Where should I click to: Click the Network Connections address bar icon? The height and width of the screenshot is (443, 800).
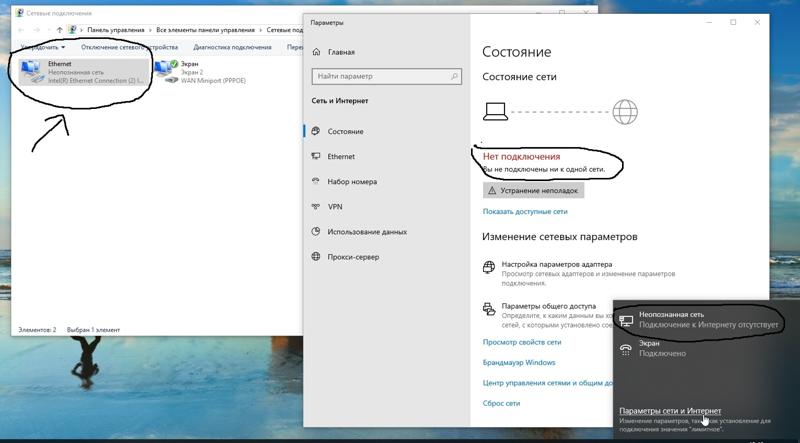[x=73, y=30]
